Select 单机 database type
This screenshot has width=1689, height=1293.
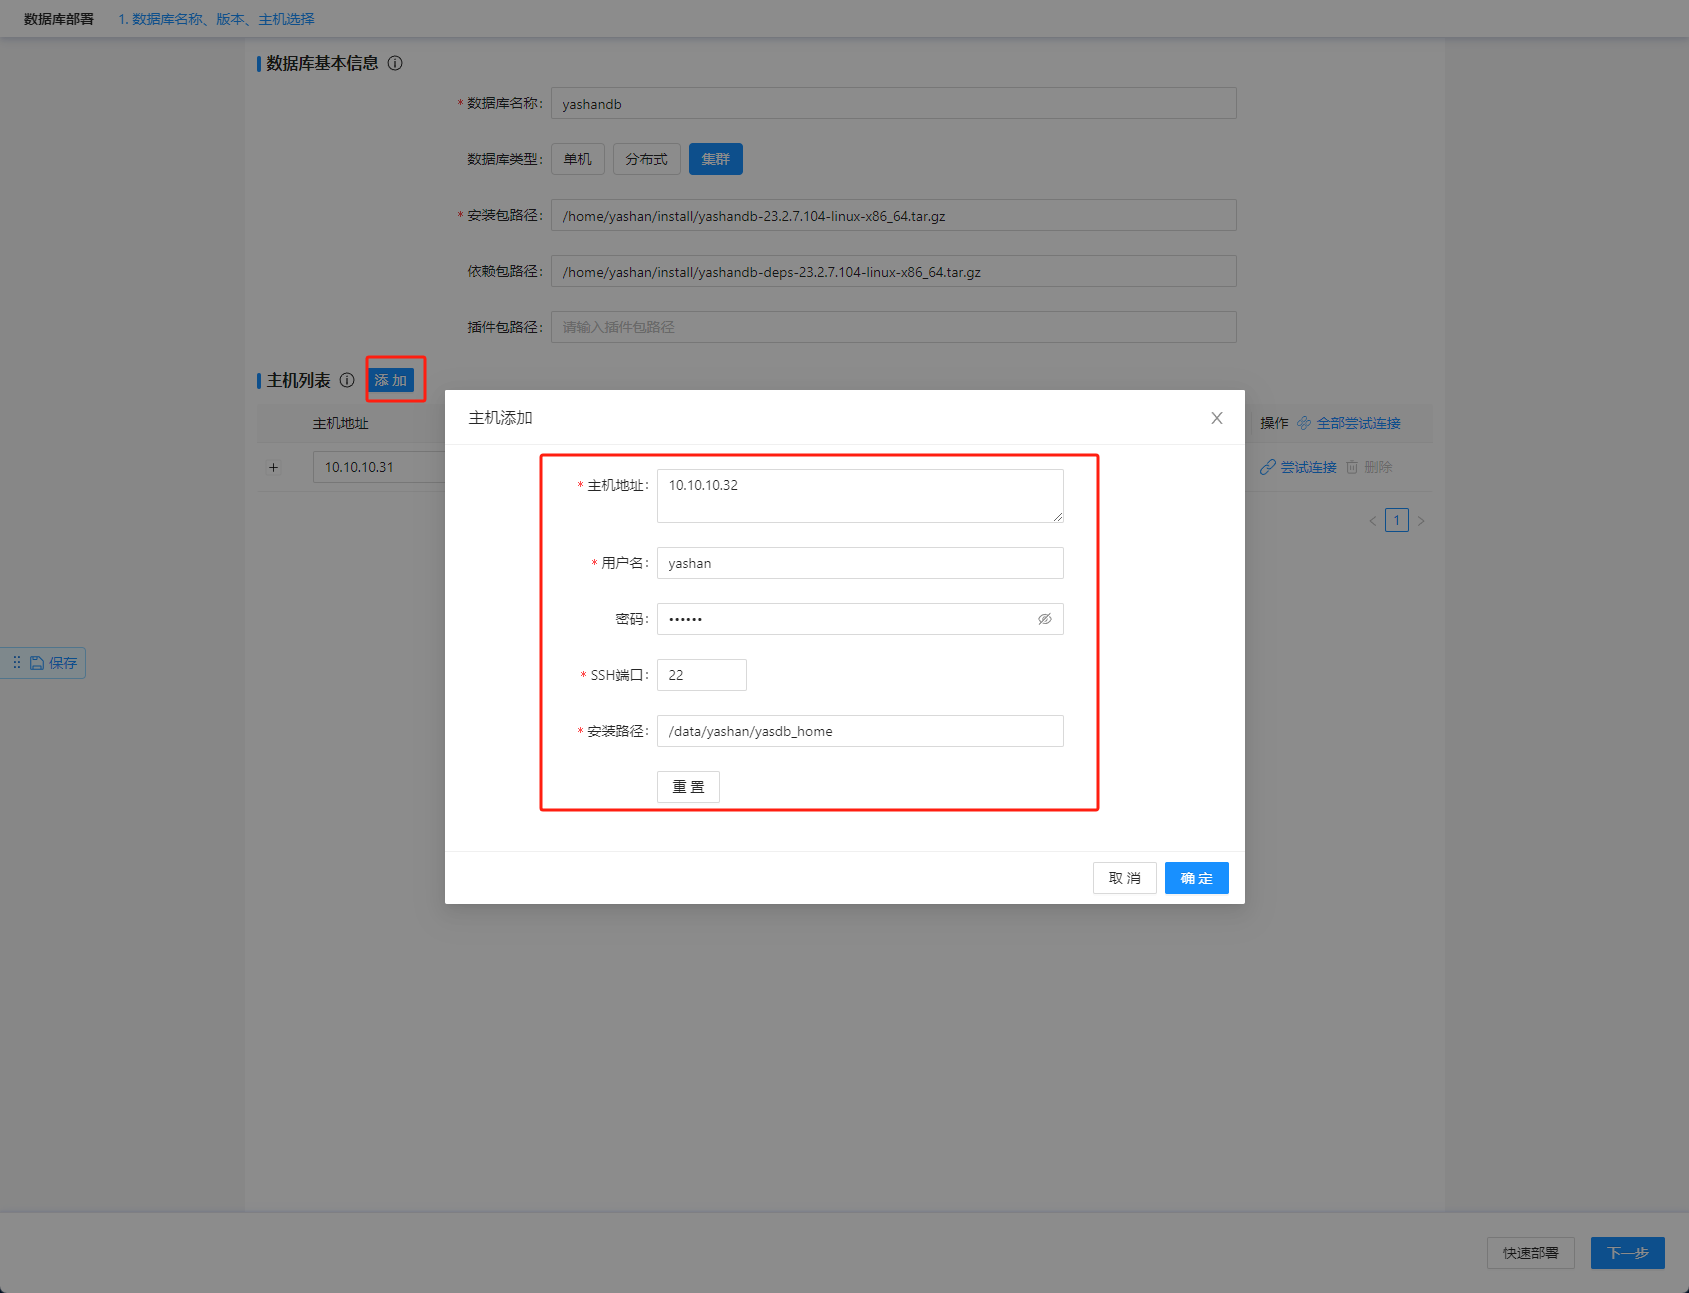578,159
